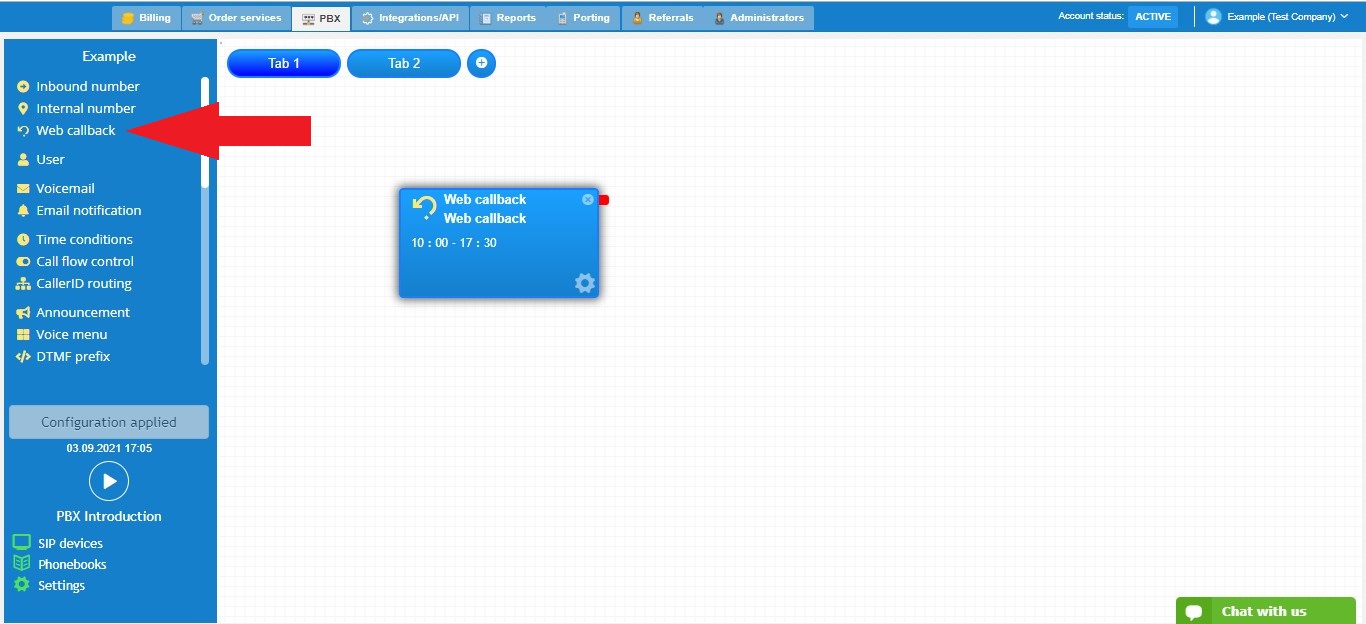Open Web callback block settings gear
This screenshot has width=1366, height=624.
(585, 283)
